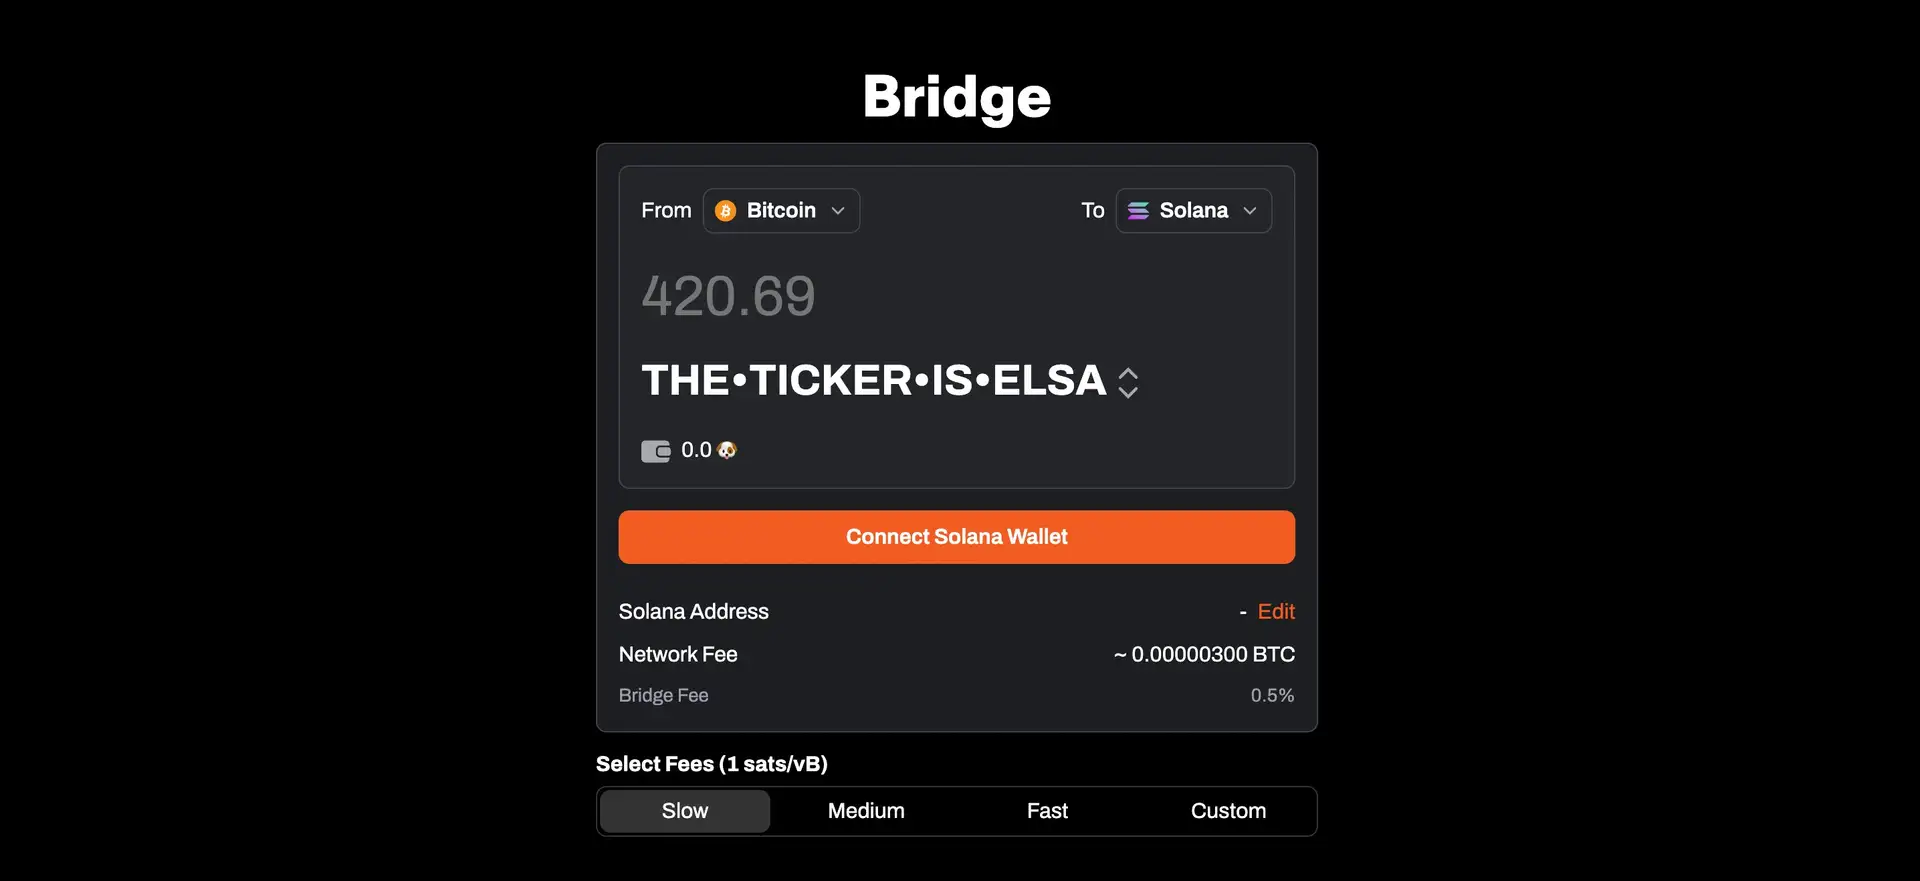Click the 0.0 wallet balance value
1920x881 pixels.
pos(696,450)
